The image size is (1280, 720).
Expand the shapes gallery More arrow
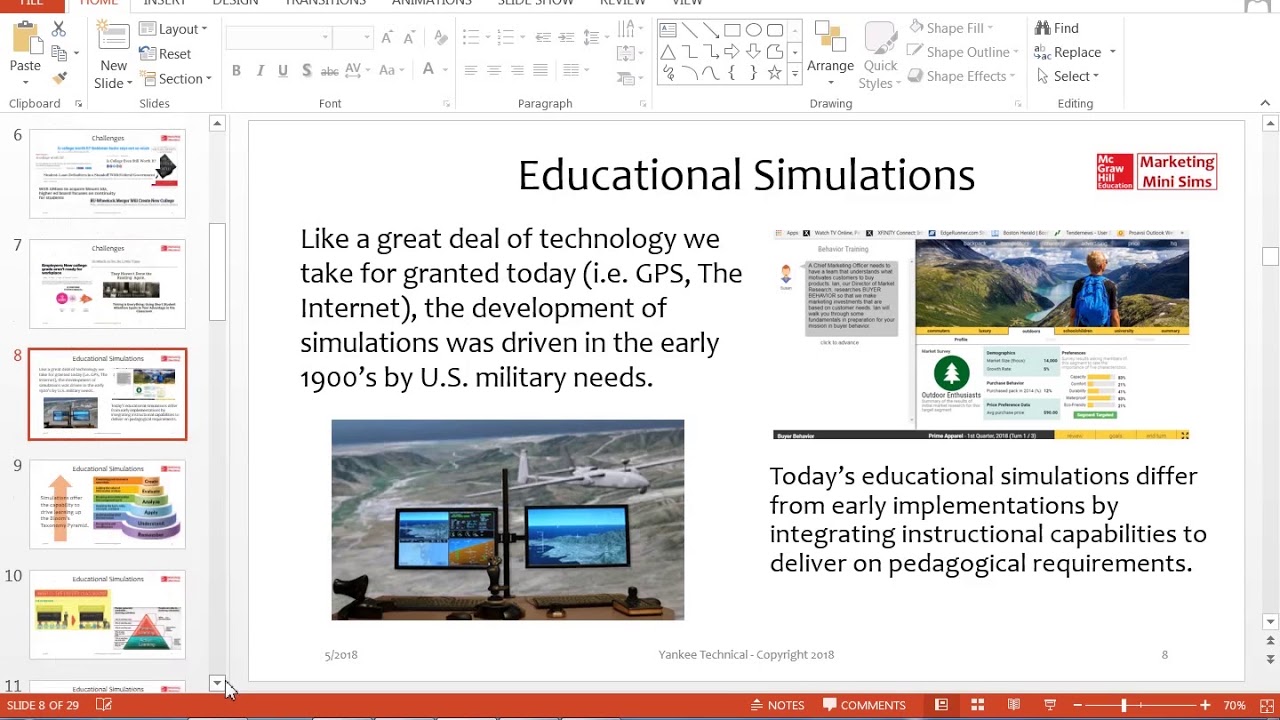point(795,74)
